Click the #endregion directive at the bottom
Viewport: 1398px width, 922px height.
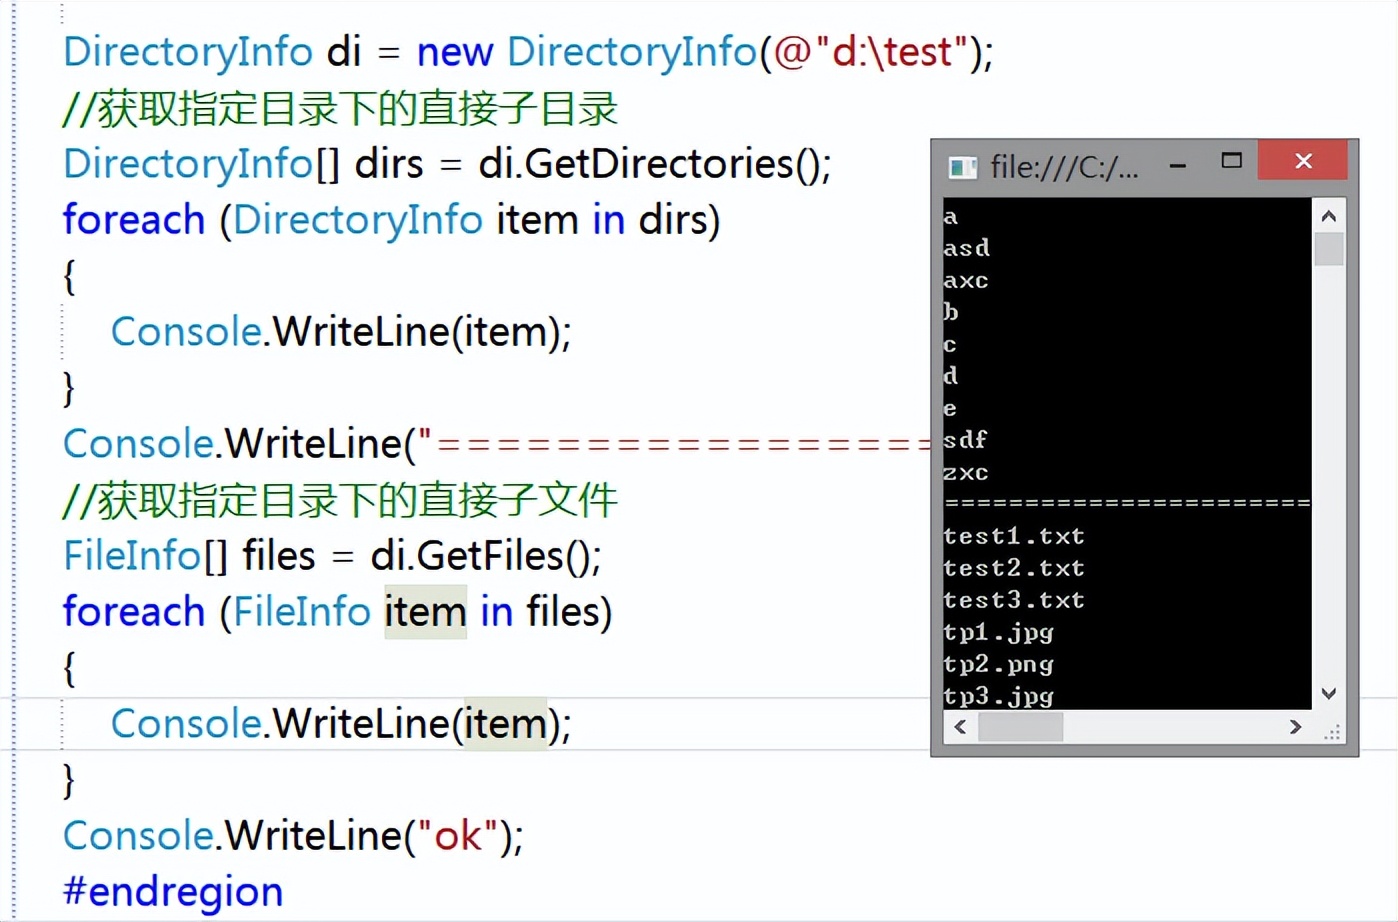(172, 890)
